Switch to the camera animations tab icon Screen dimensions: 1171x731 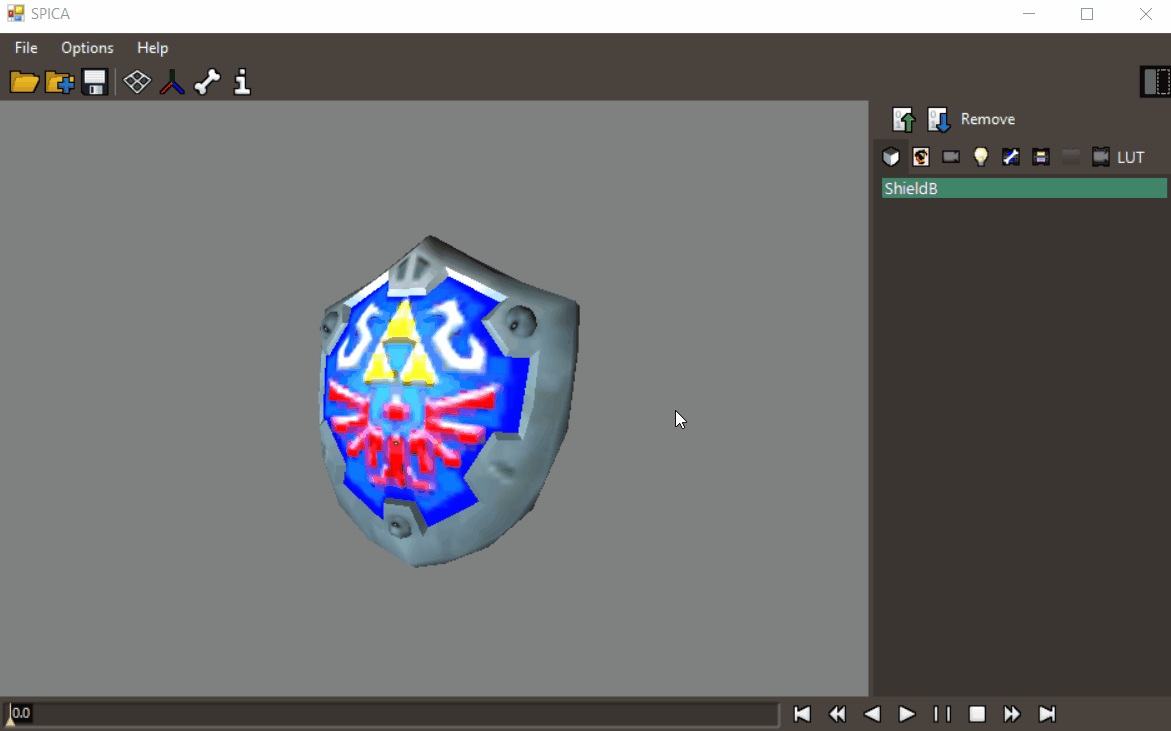click(1100, 157)
